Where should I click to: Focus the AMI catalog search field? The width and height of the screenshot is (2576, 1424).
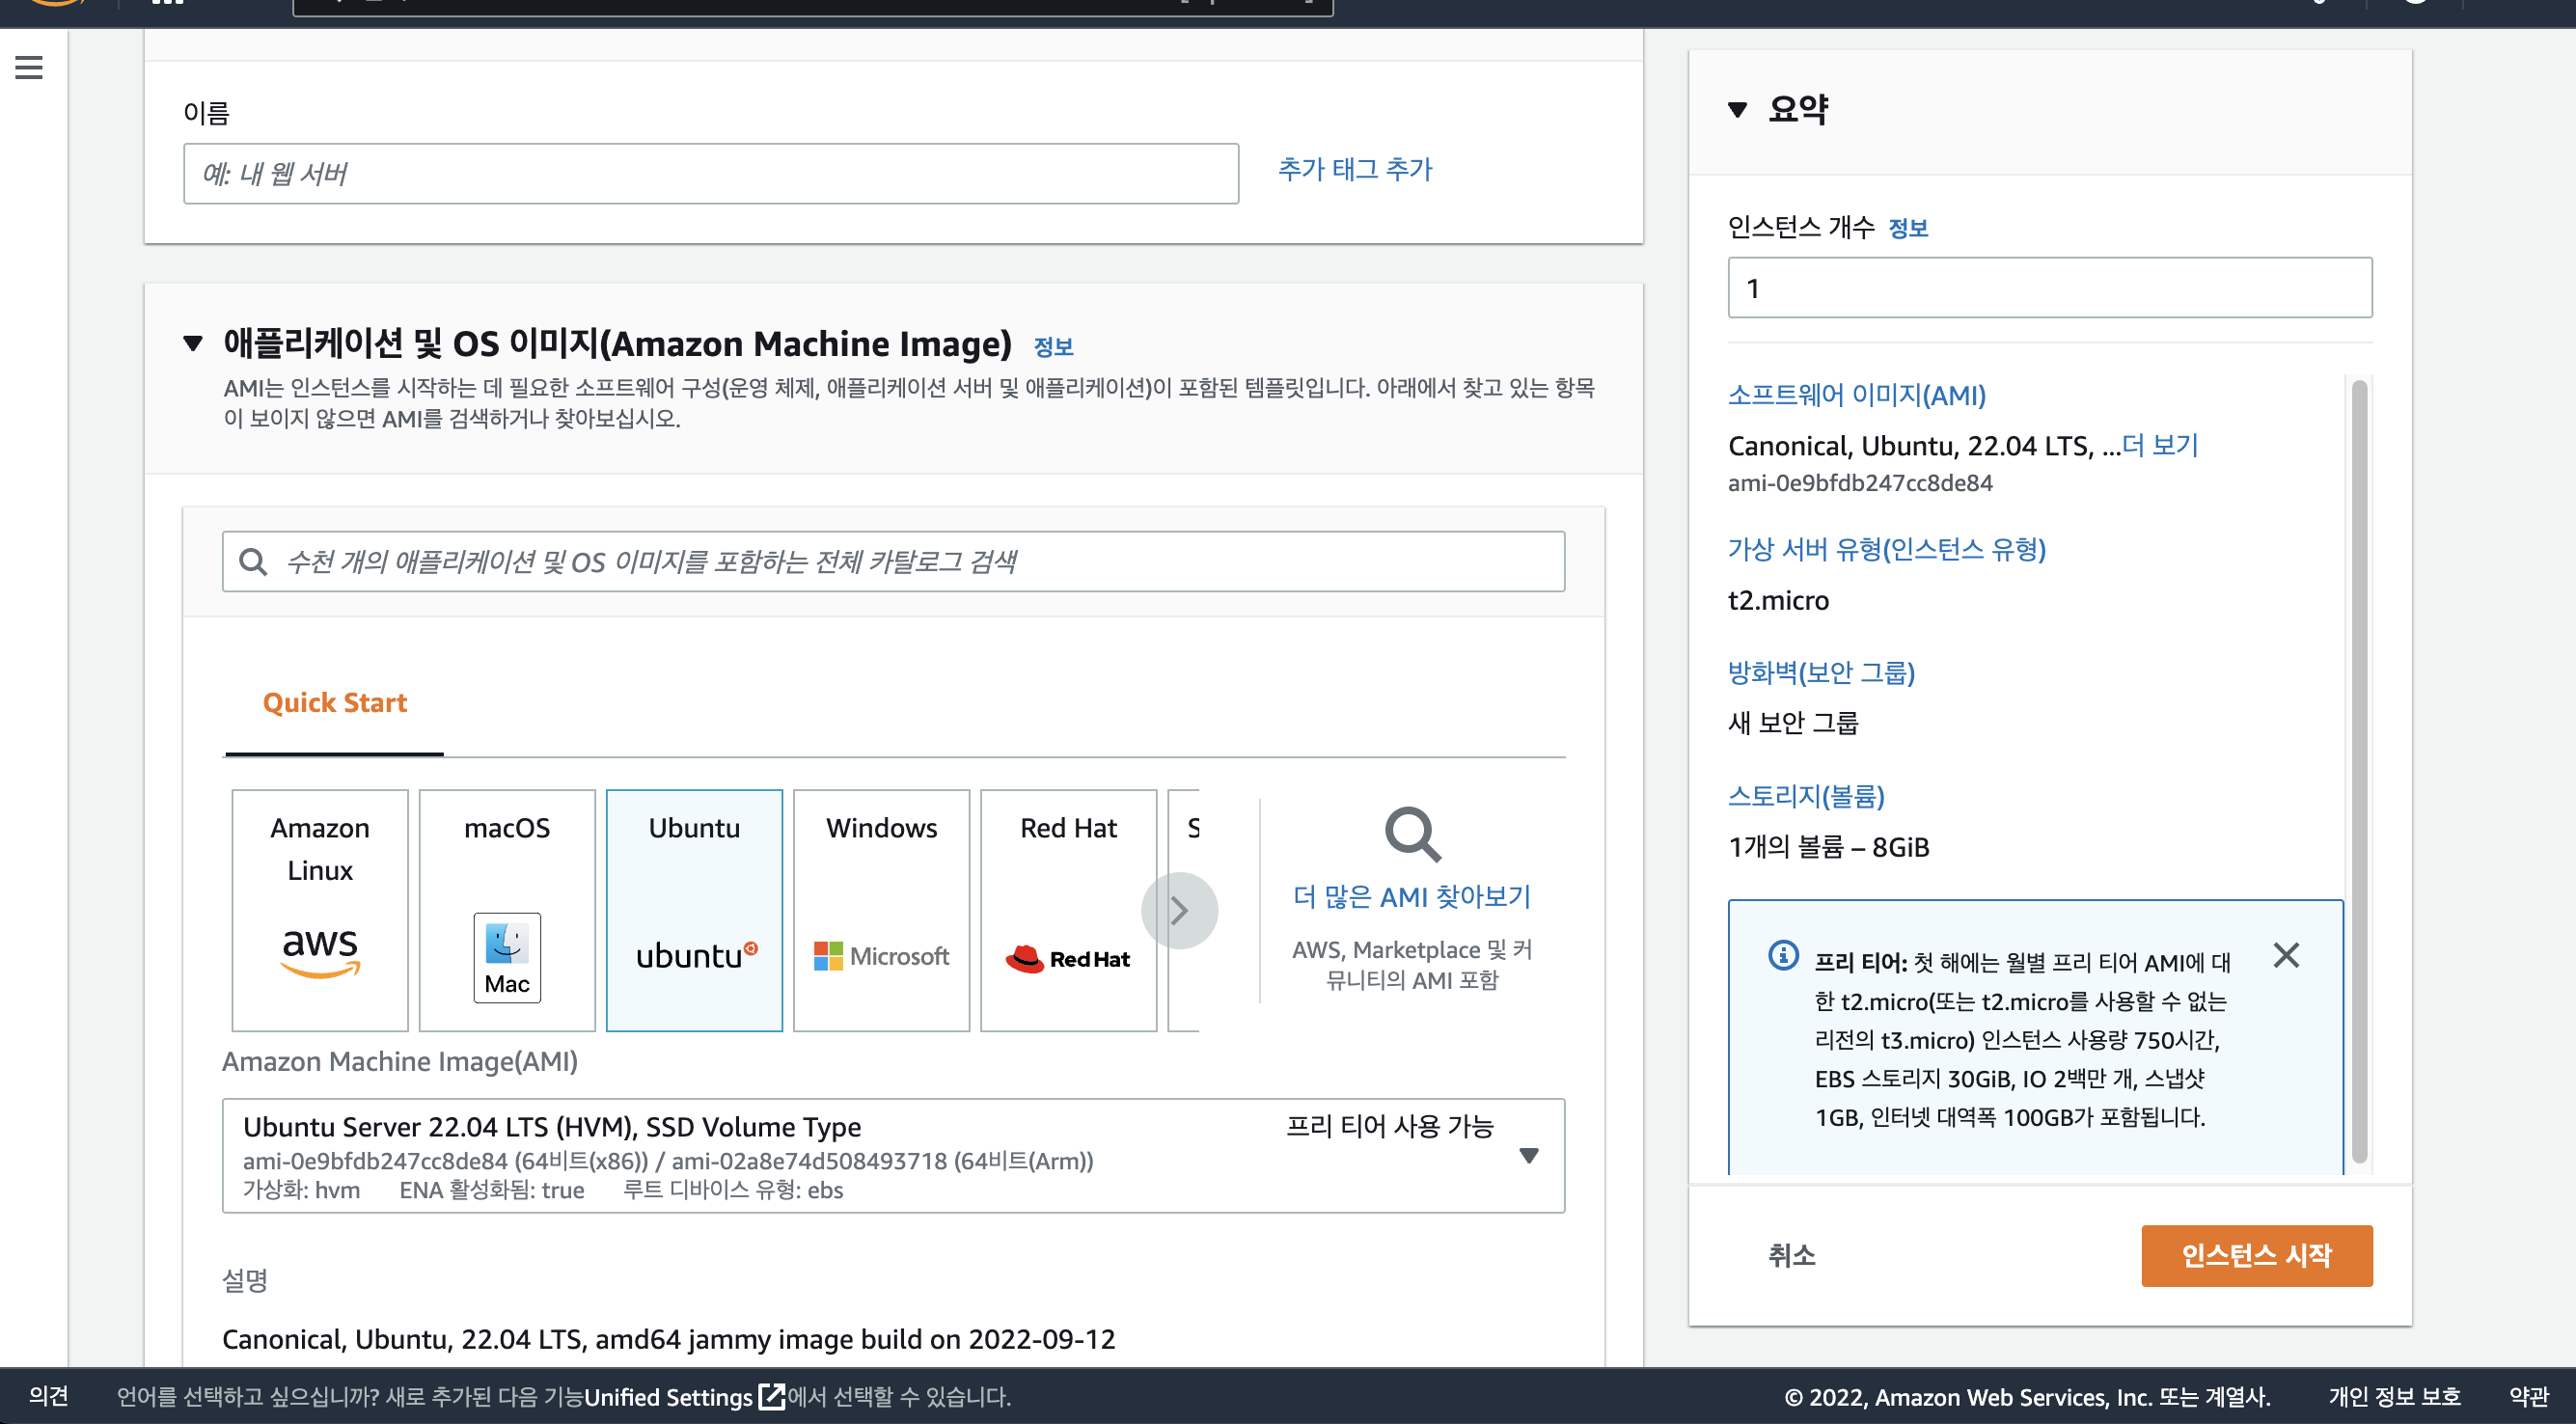893,561
